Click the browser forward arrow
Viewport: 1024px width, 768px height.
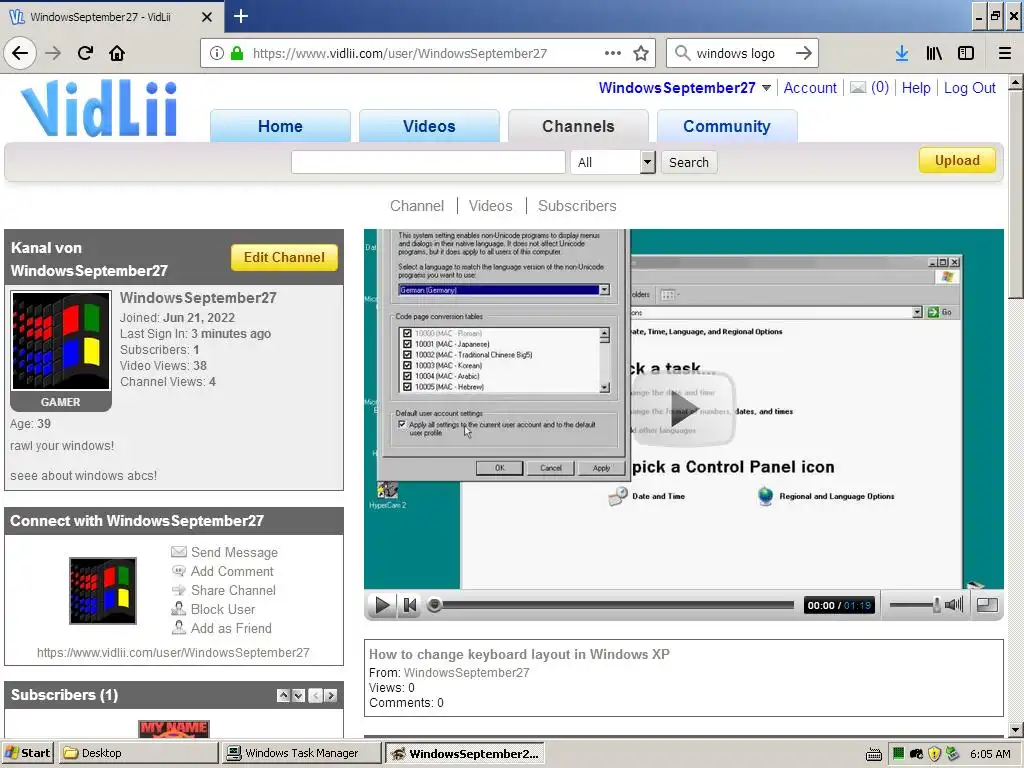(53, 53)
